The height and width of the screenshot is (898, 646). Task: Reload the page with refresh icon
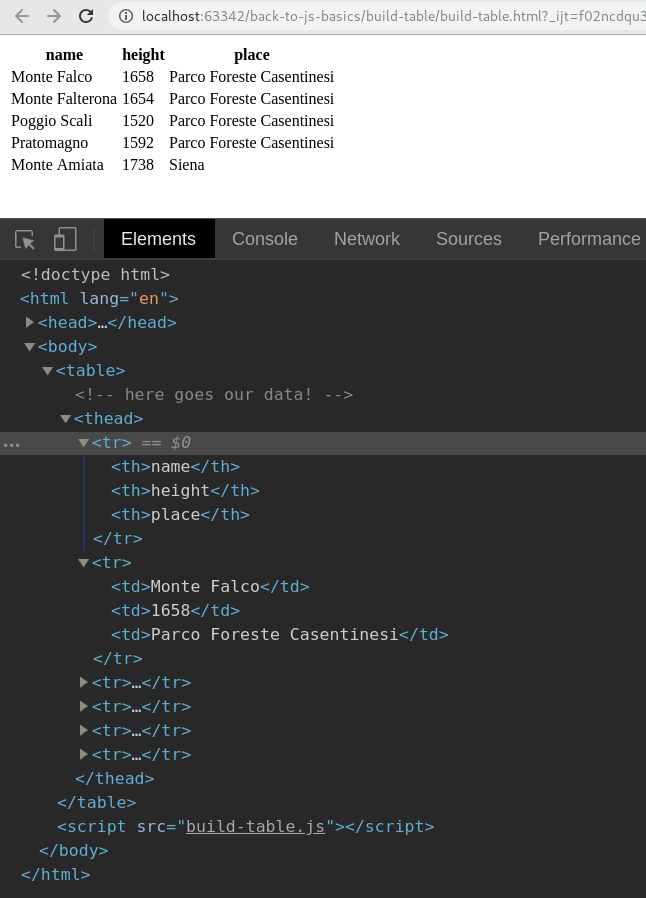tap(86, 16)
